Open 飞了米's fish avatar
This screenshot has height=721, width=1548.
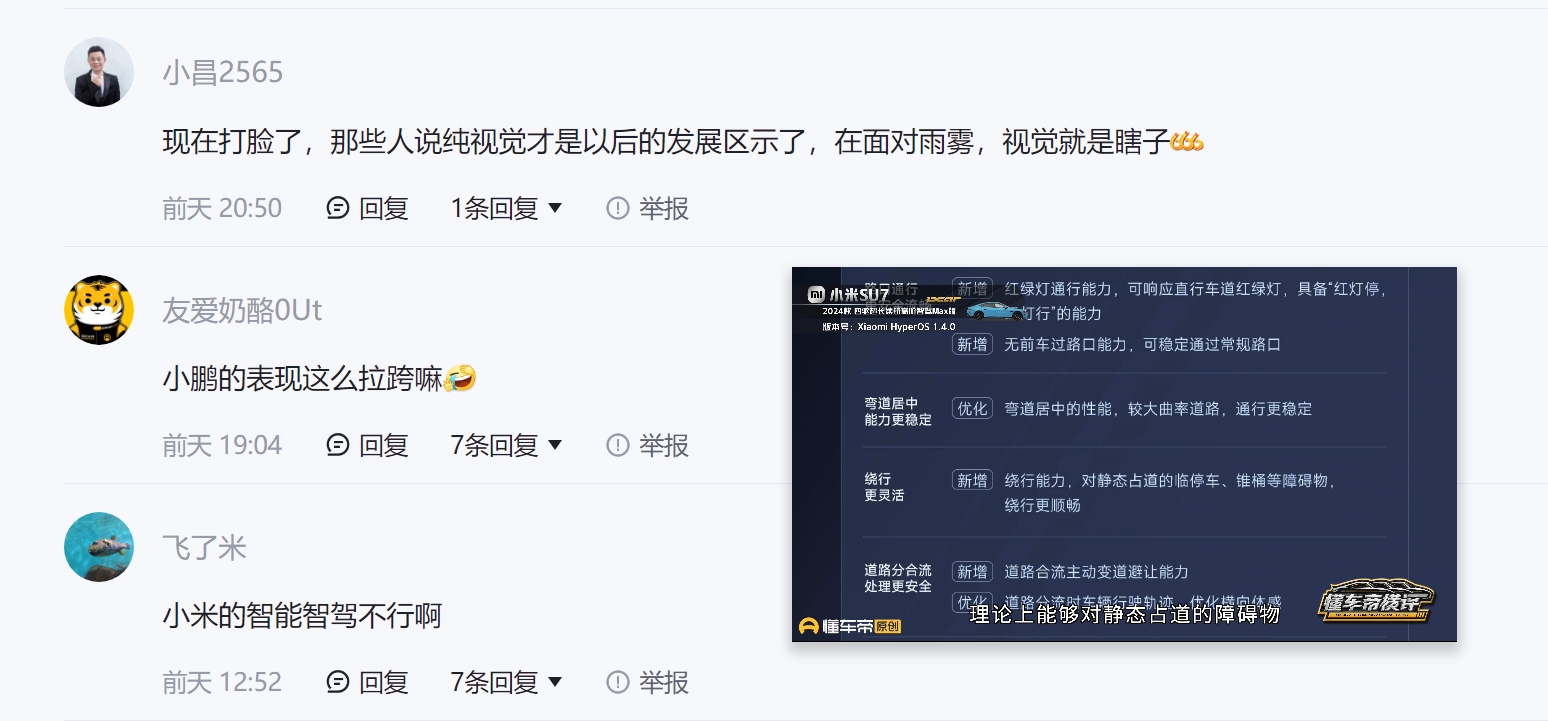(x=99, y=547)
